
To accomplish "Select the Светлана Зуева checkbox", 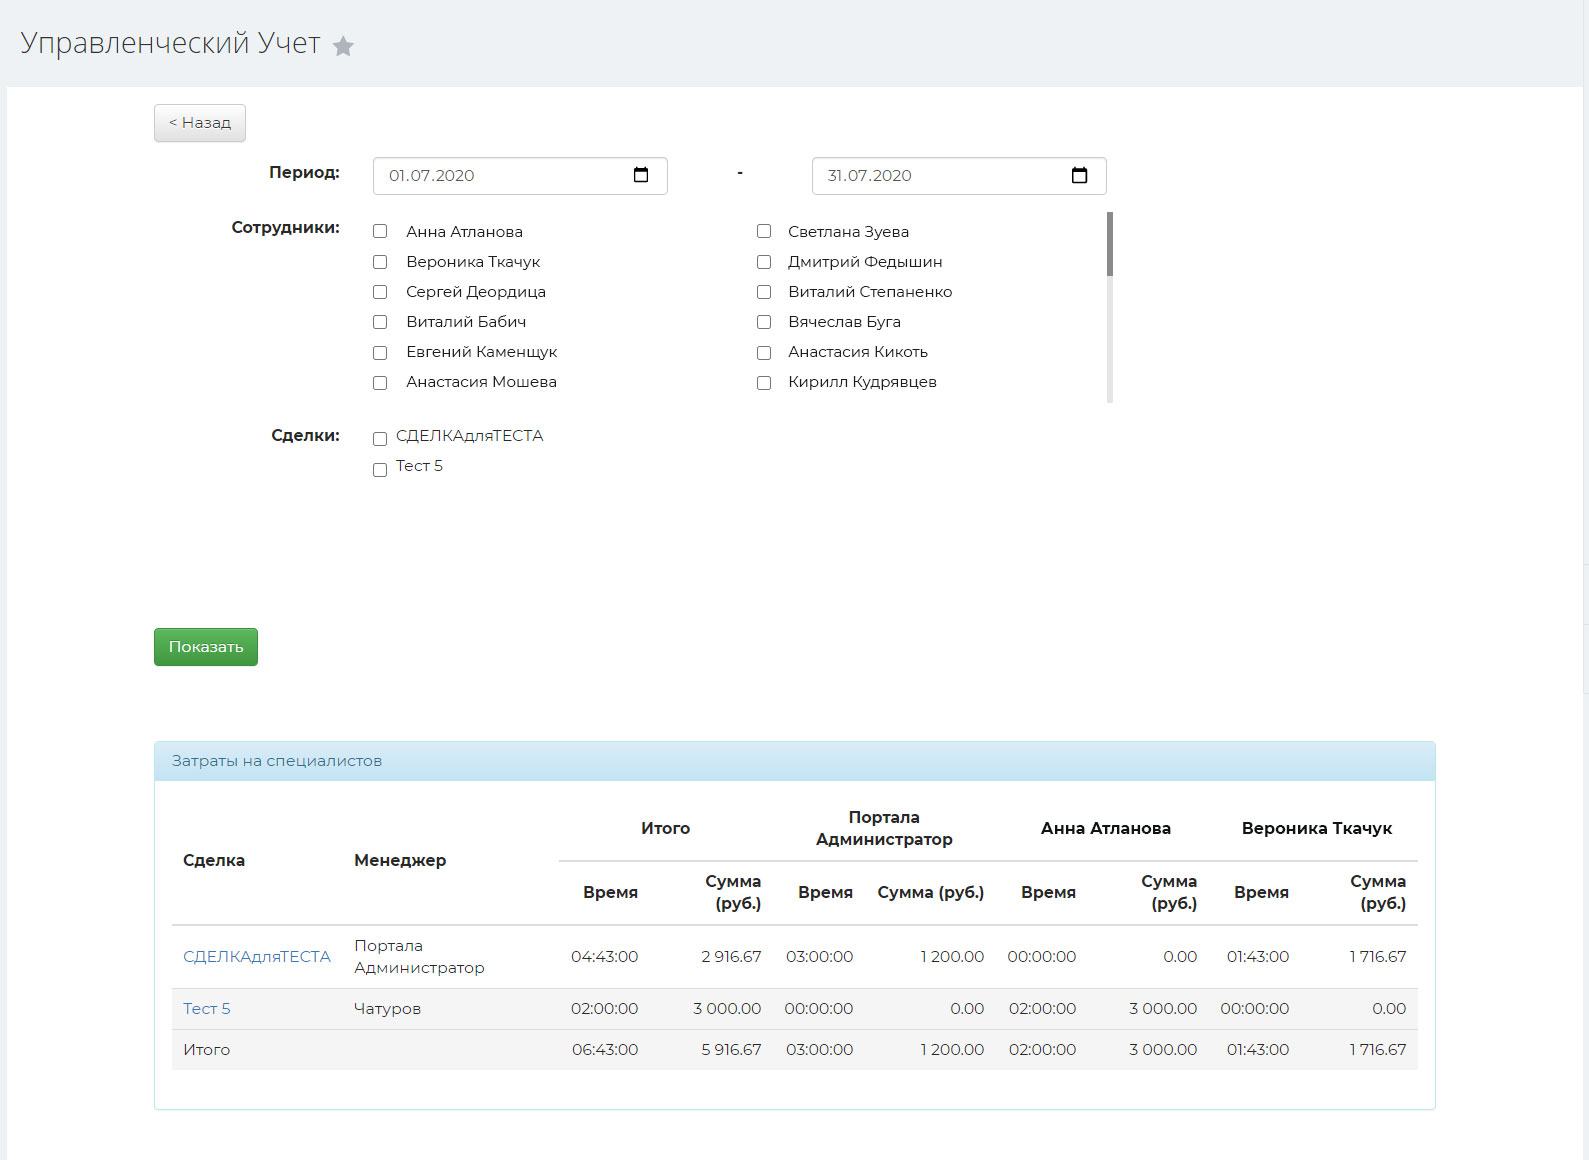I will 764,232.
